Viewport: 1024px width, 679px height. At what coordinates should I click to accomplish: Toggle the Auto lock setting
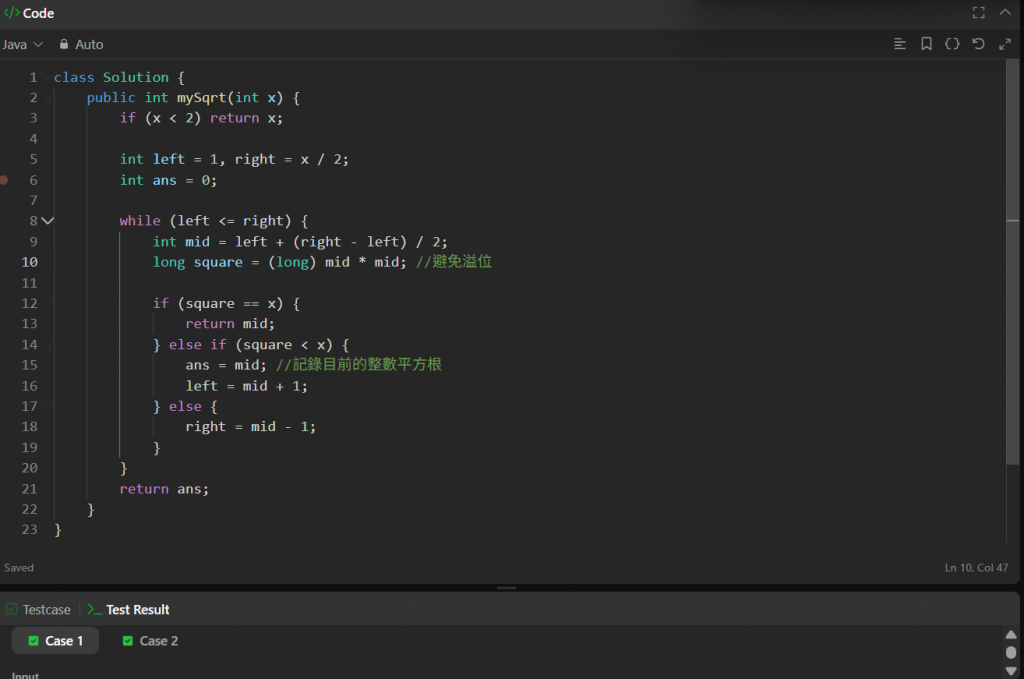82,44
